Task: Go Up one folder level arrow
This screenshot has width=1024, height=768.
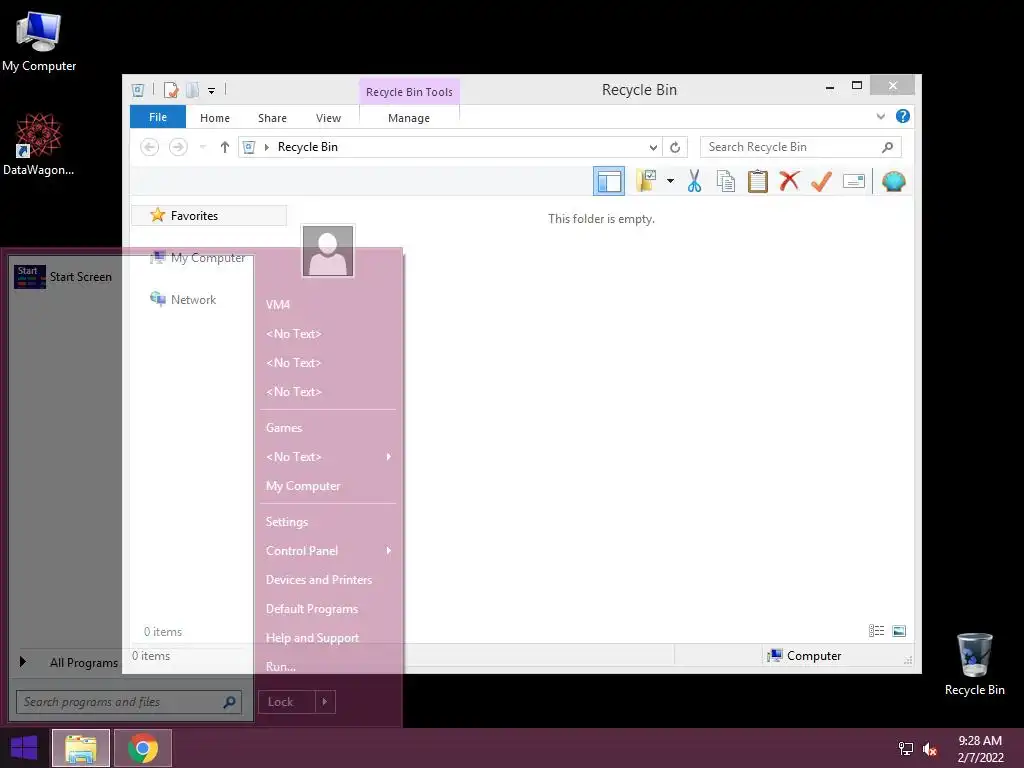Action: pos(225,147)
